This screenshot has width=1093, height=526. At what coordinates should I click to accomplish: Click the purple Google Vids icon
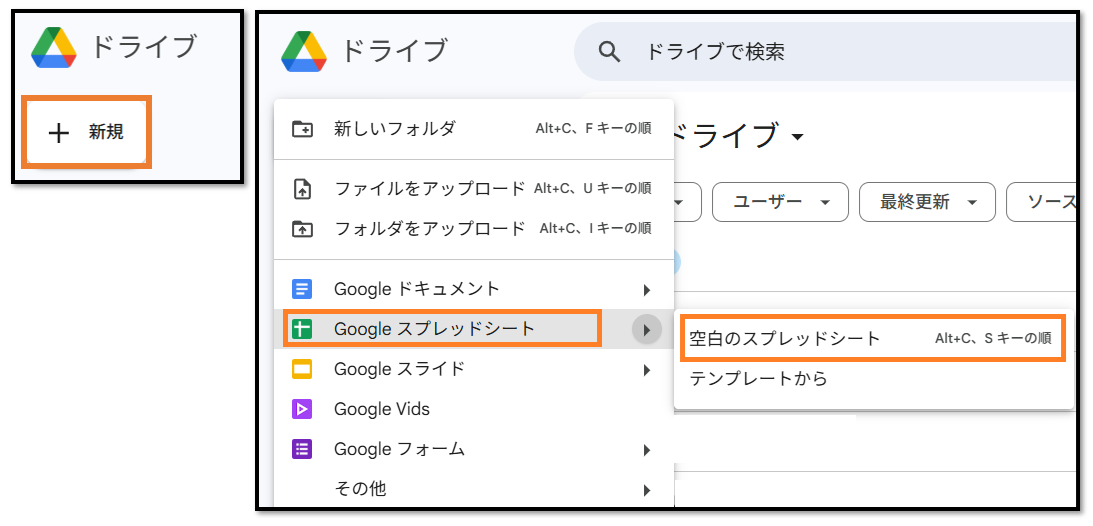pyautogui.click(x=302, y=409)
